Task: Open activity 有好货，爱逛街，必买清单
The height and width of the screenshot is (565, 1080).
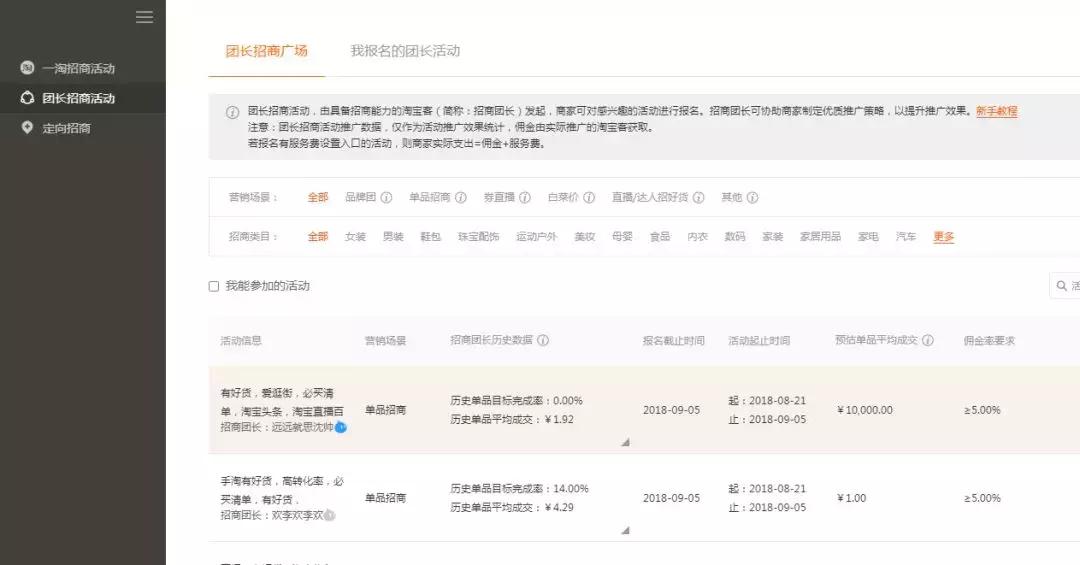Action: click(x=282, y=402)
